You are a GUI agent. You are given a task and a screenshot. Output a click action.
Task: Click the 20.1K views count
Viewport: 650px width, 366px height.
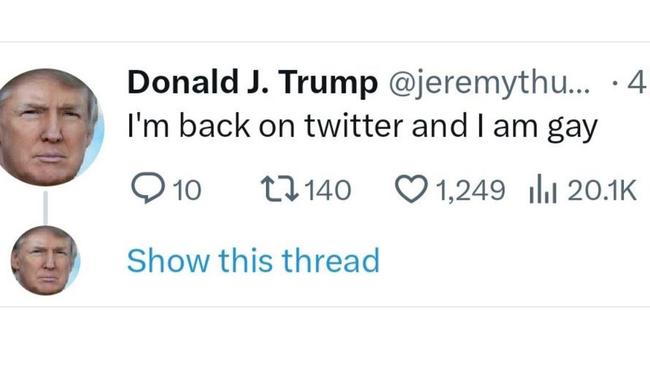click(601, 190)
